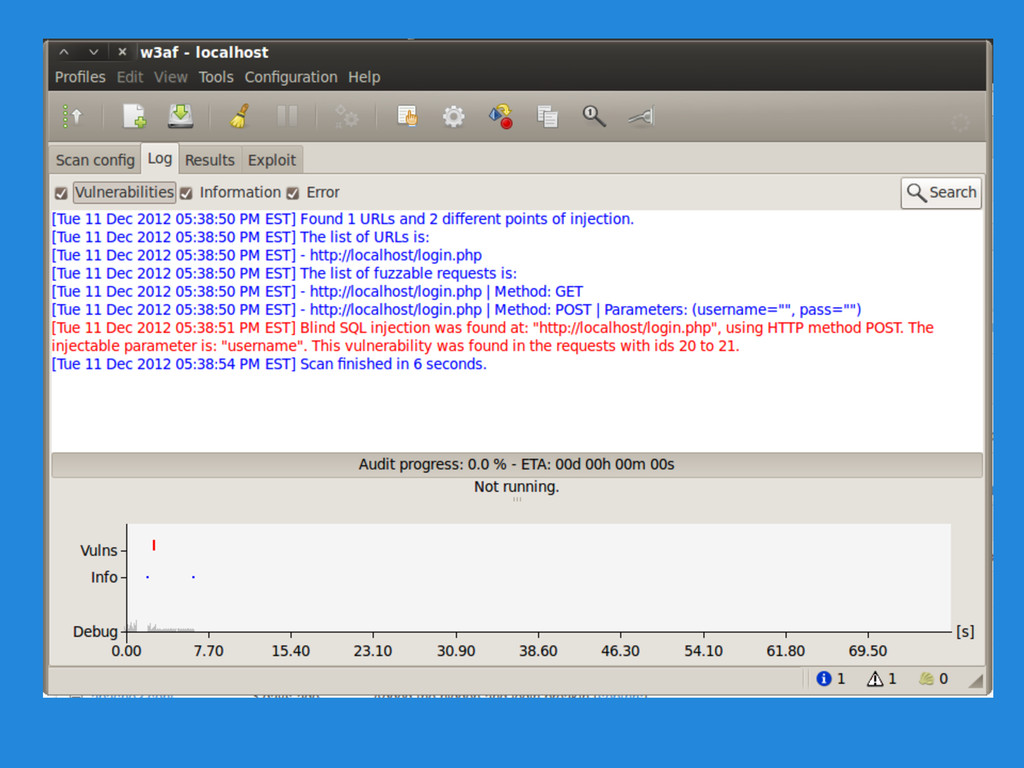The image size is (1024, 768).
Task: Click the 'Method: GET' log line
Action: [x=317, y=291]
